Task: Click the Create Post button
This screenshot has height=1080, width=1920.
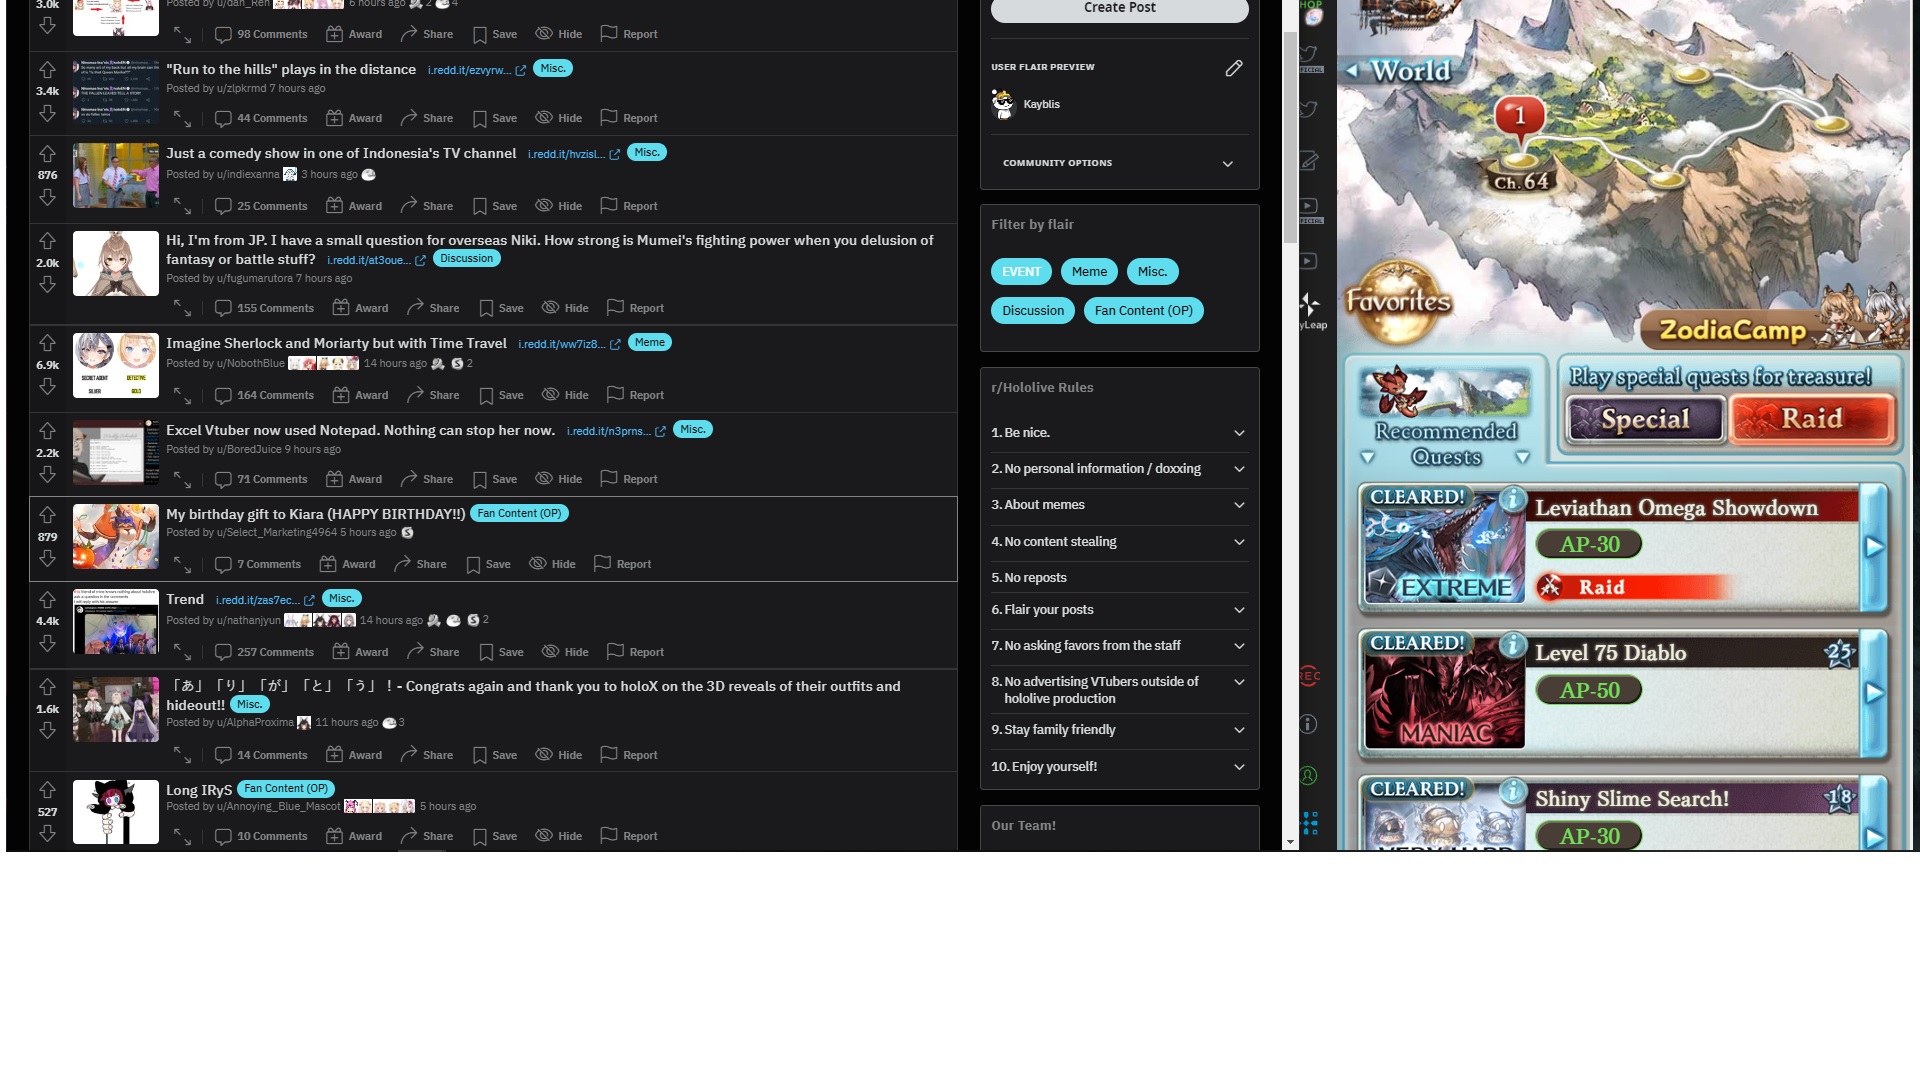Action: coord(1119,9)
